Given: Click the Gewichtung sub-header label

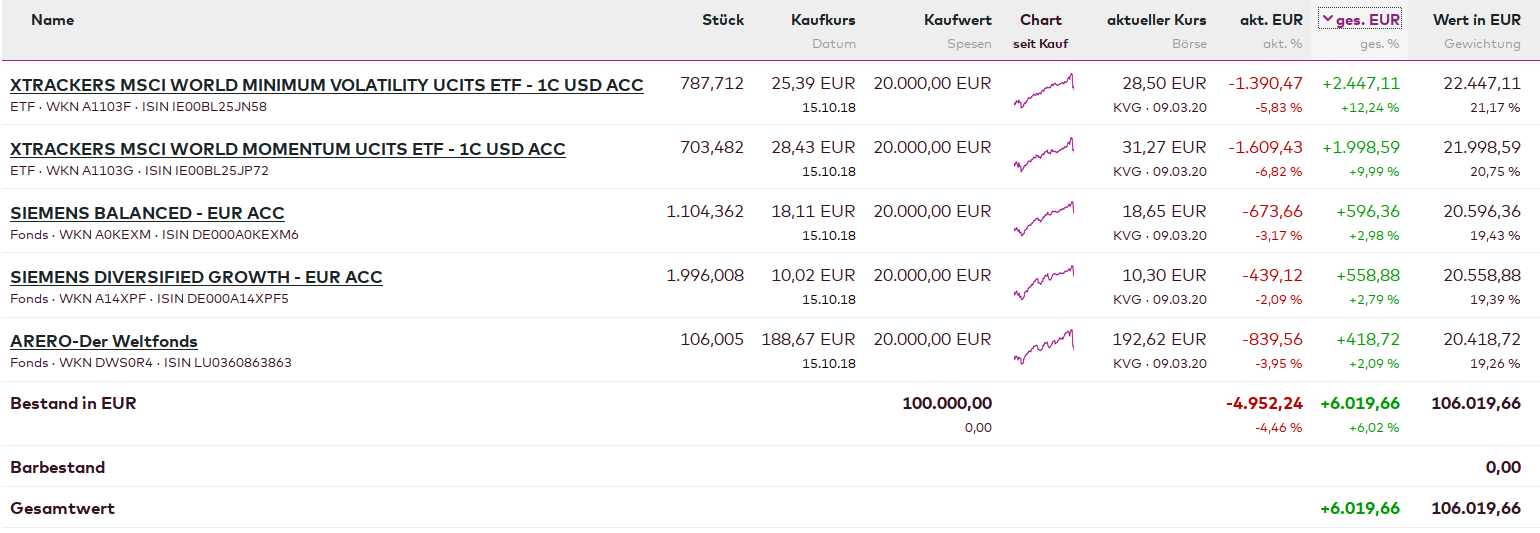Looking at the screenshot, I should (x=1482, y=44).
